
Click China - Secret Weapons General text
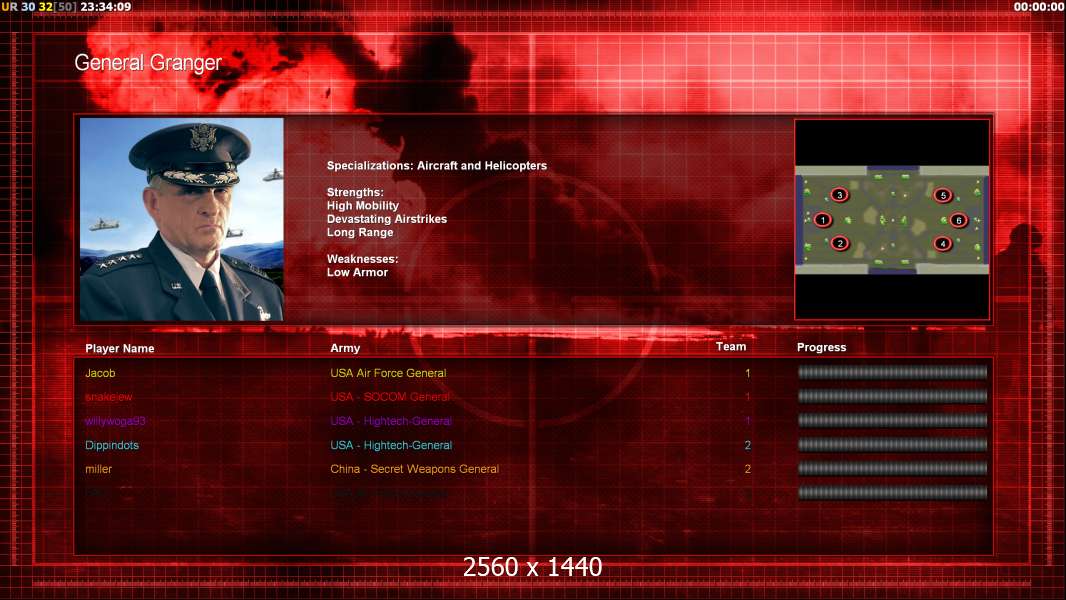415,469
